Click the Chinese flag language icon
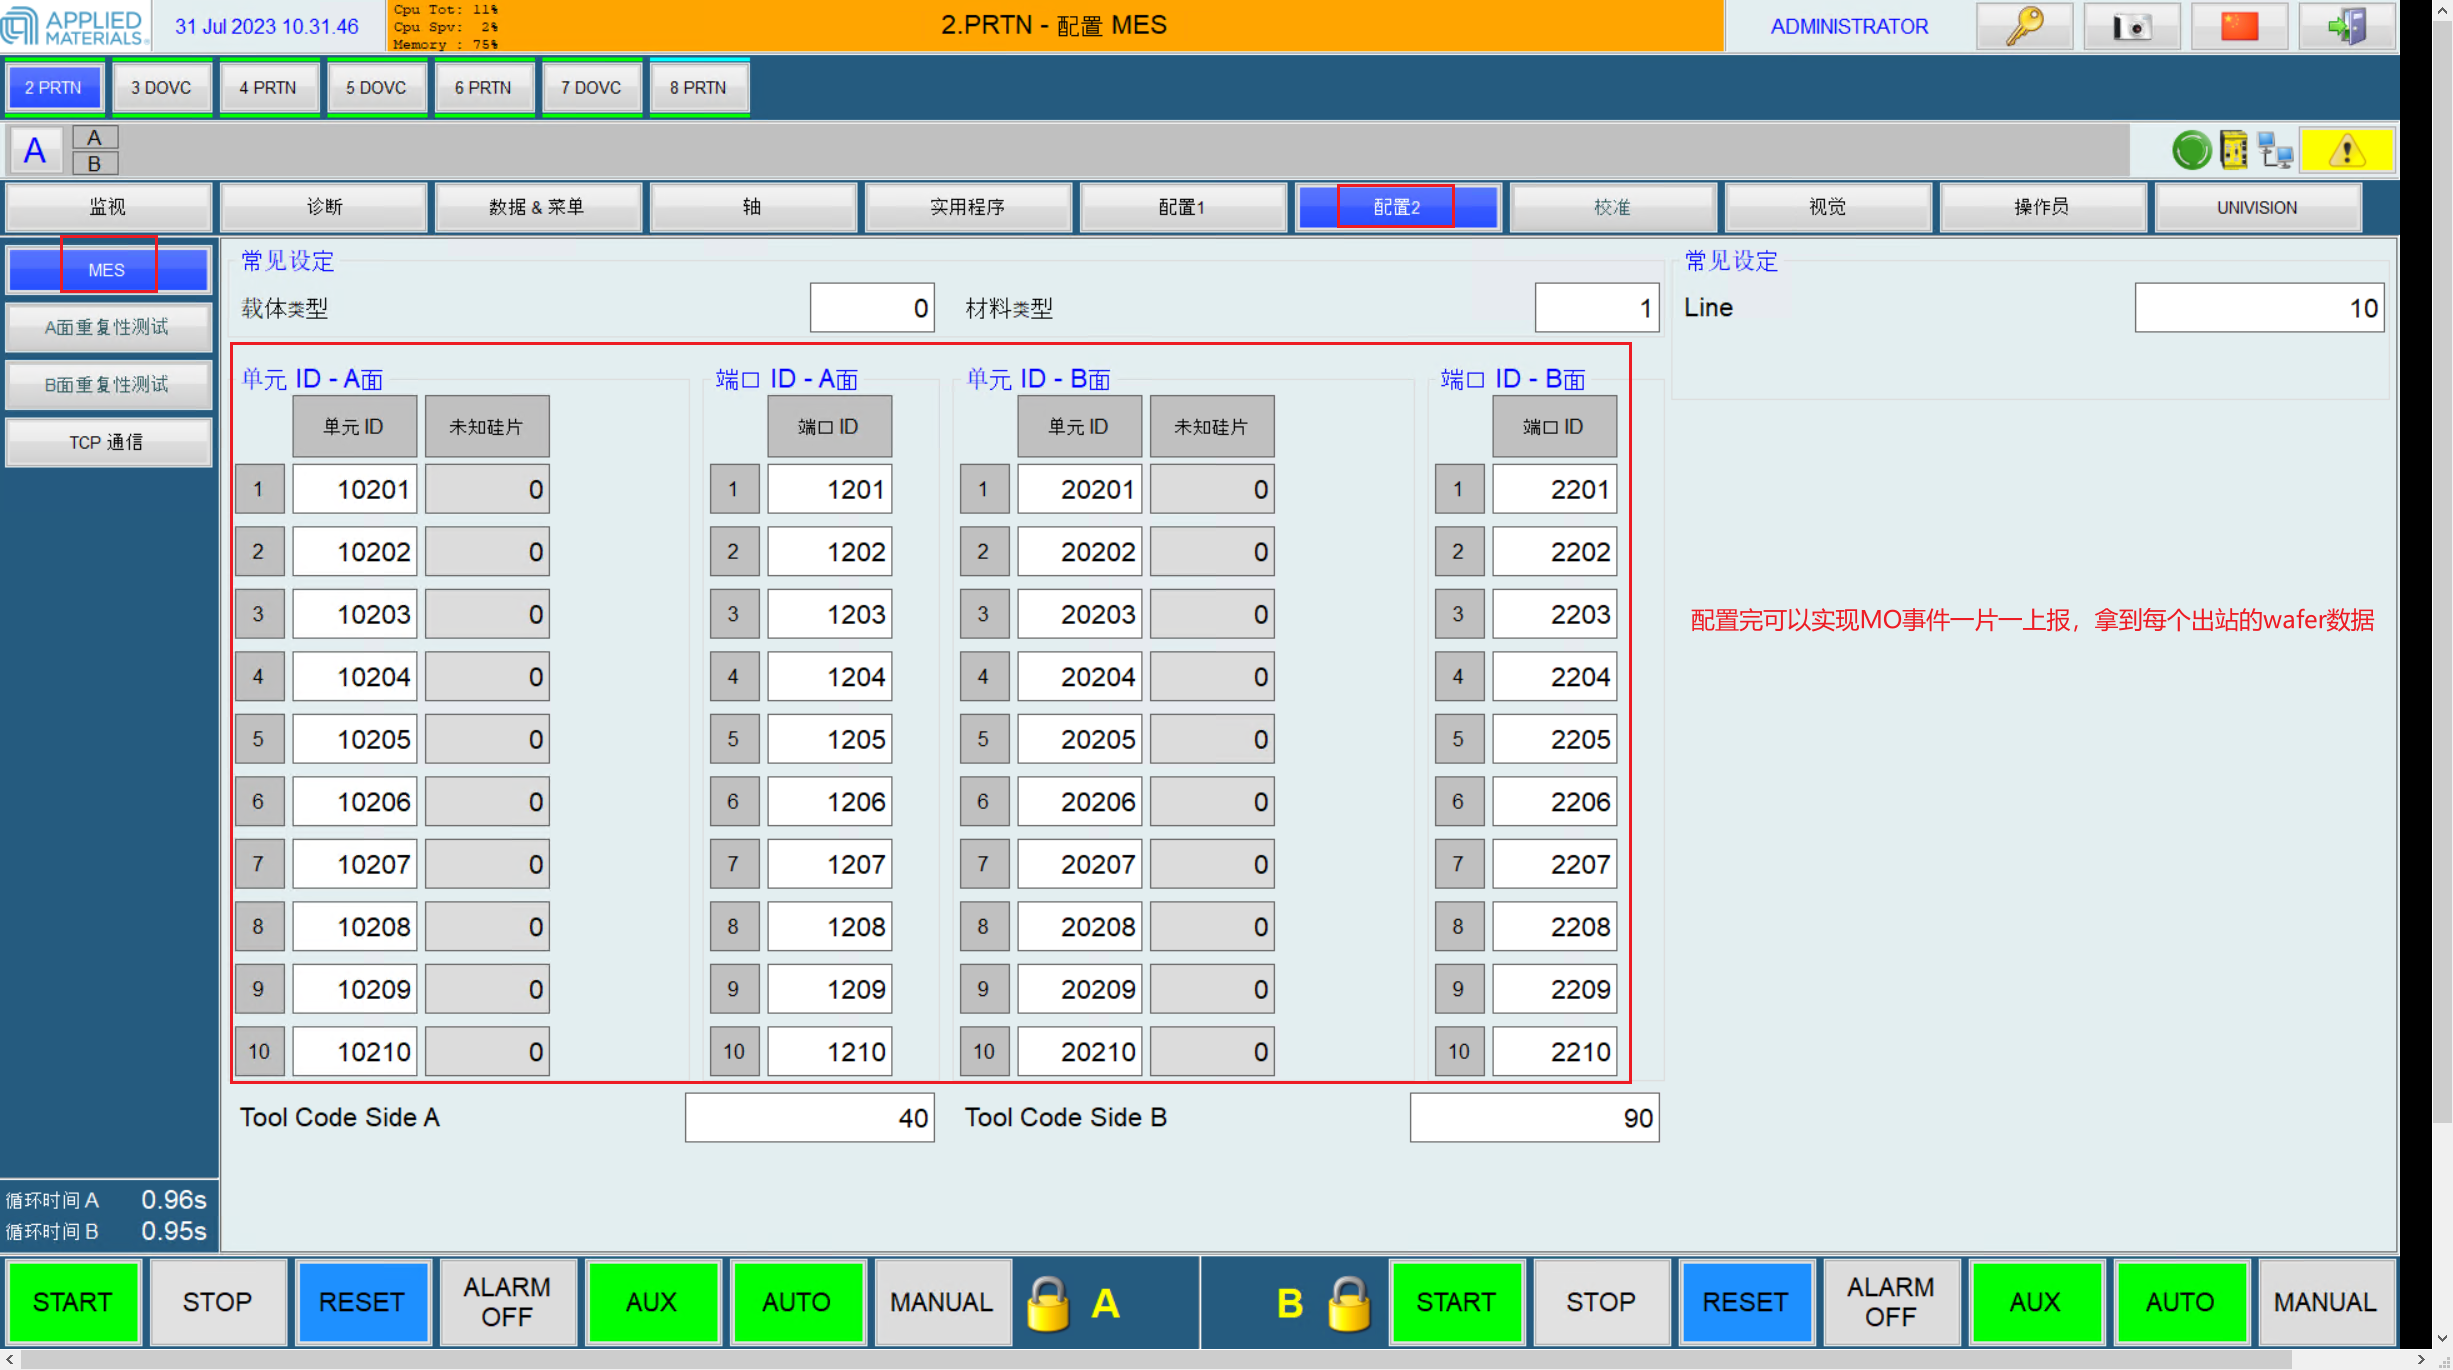 (2239, 27)
